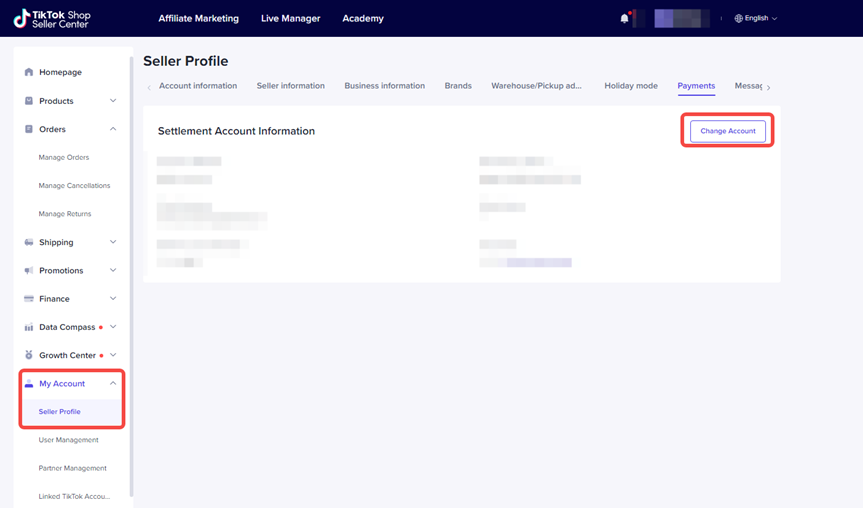Open Manage Orders
This screenshot has height=508, width=863.
click(64, 157)
